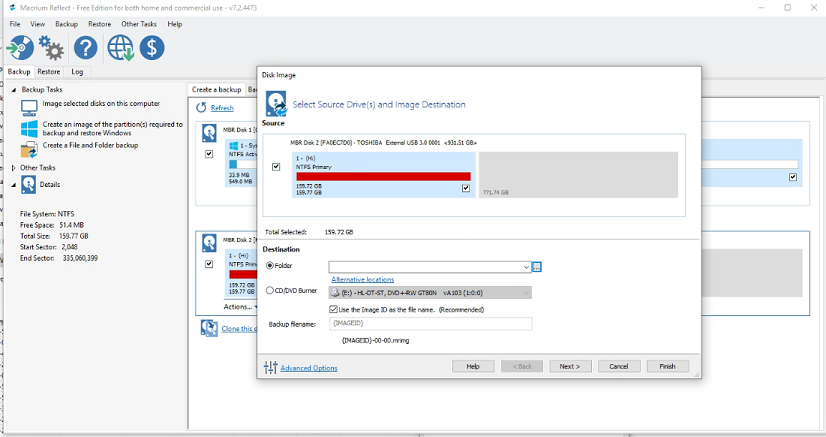Open the Other Tasks menu
The width and height of the screenshot is (826, 437).
139,24
